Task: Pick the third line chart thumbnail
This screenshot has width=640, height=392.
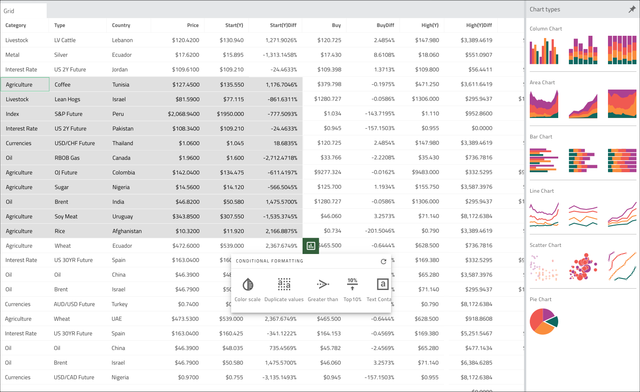Action: click(x=622, y=214)
